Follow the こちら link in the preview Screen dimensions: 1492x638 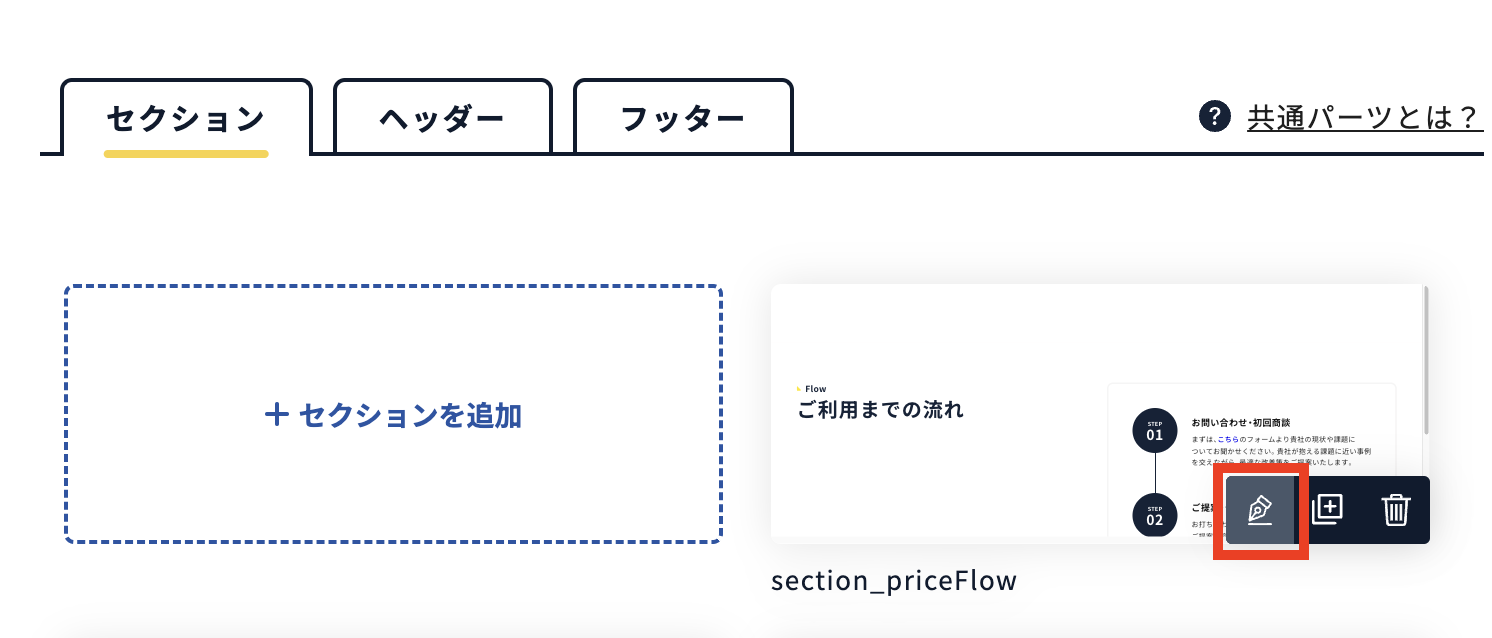(1227, 439)
